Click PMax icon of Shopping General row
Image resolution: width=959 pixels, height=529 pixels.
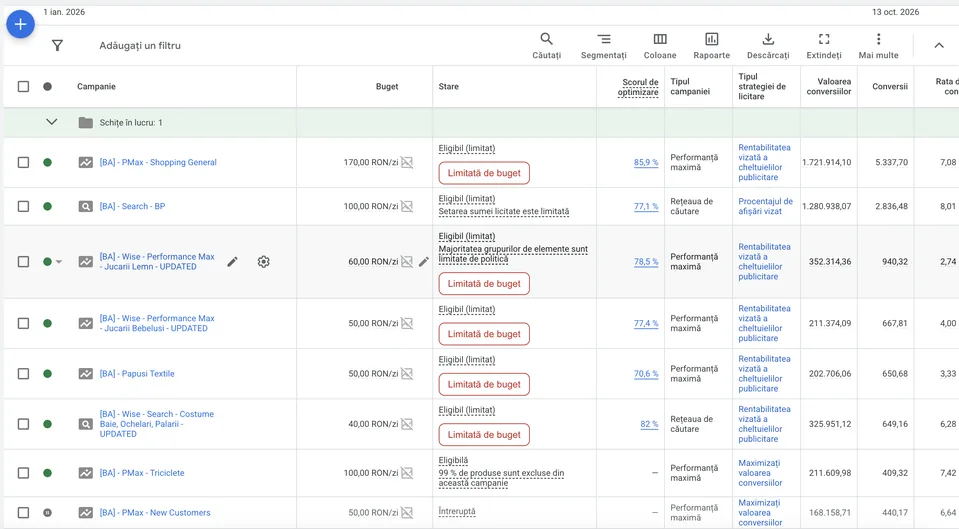pyautogui.click(x=86, y=163)
